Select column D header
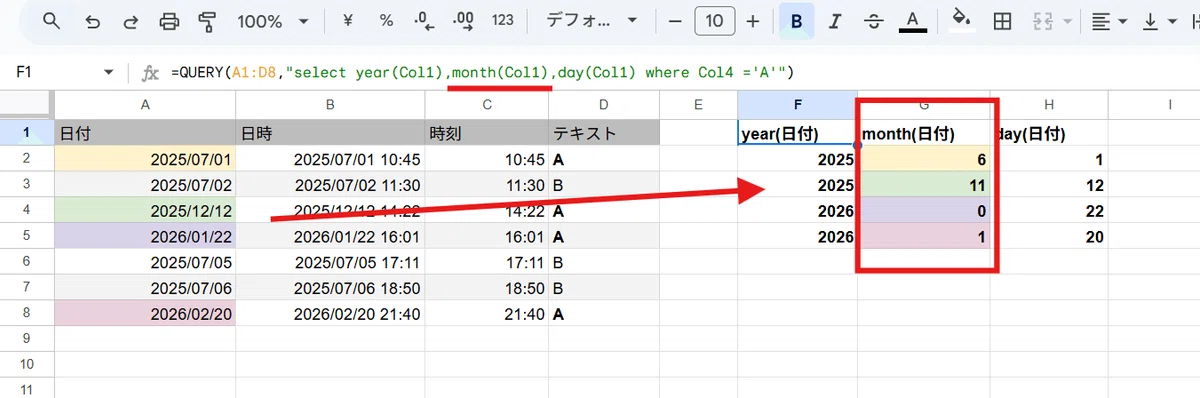The image size is (1200, 398). click(x=603, y=104)
